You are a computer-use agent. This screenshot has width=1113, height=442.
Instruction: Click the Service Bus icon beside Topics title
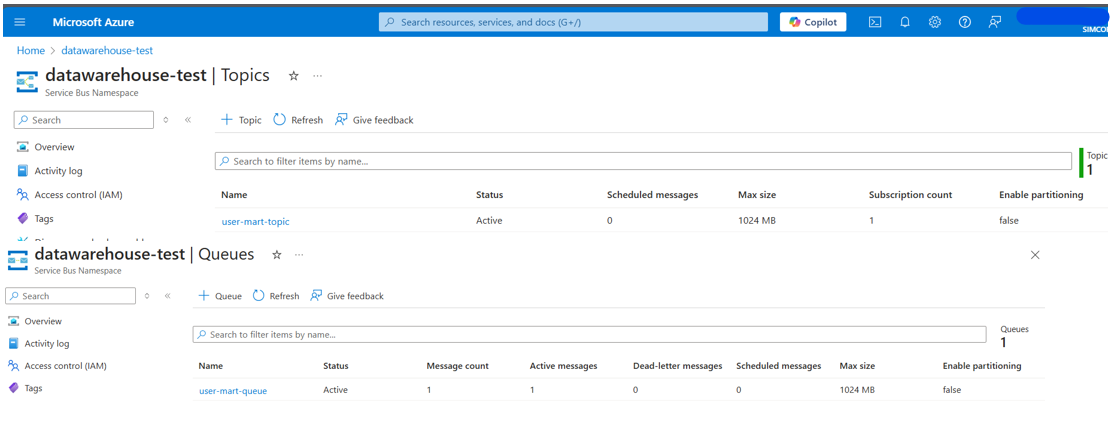[28, 81]
